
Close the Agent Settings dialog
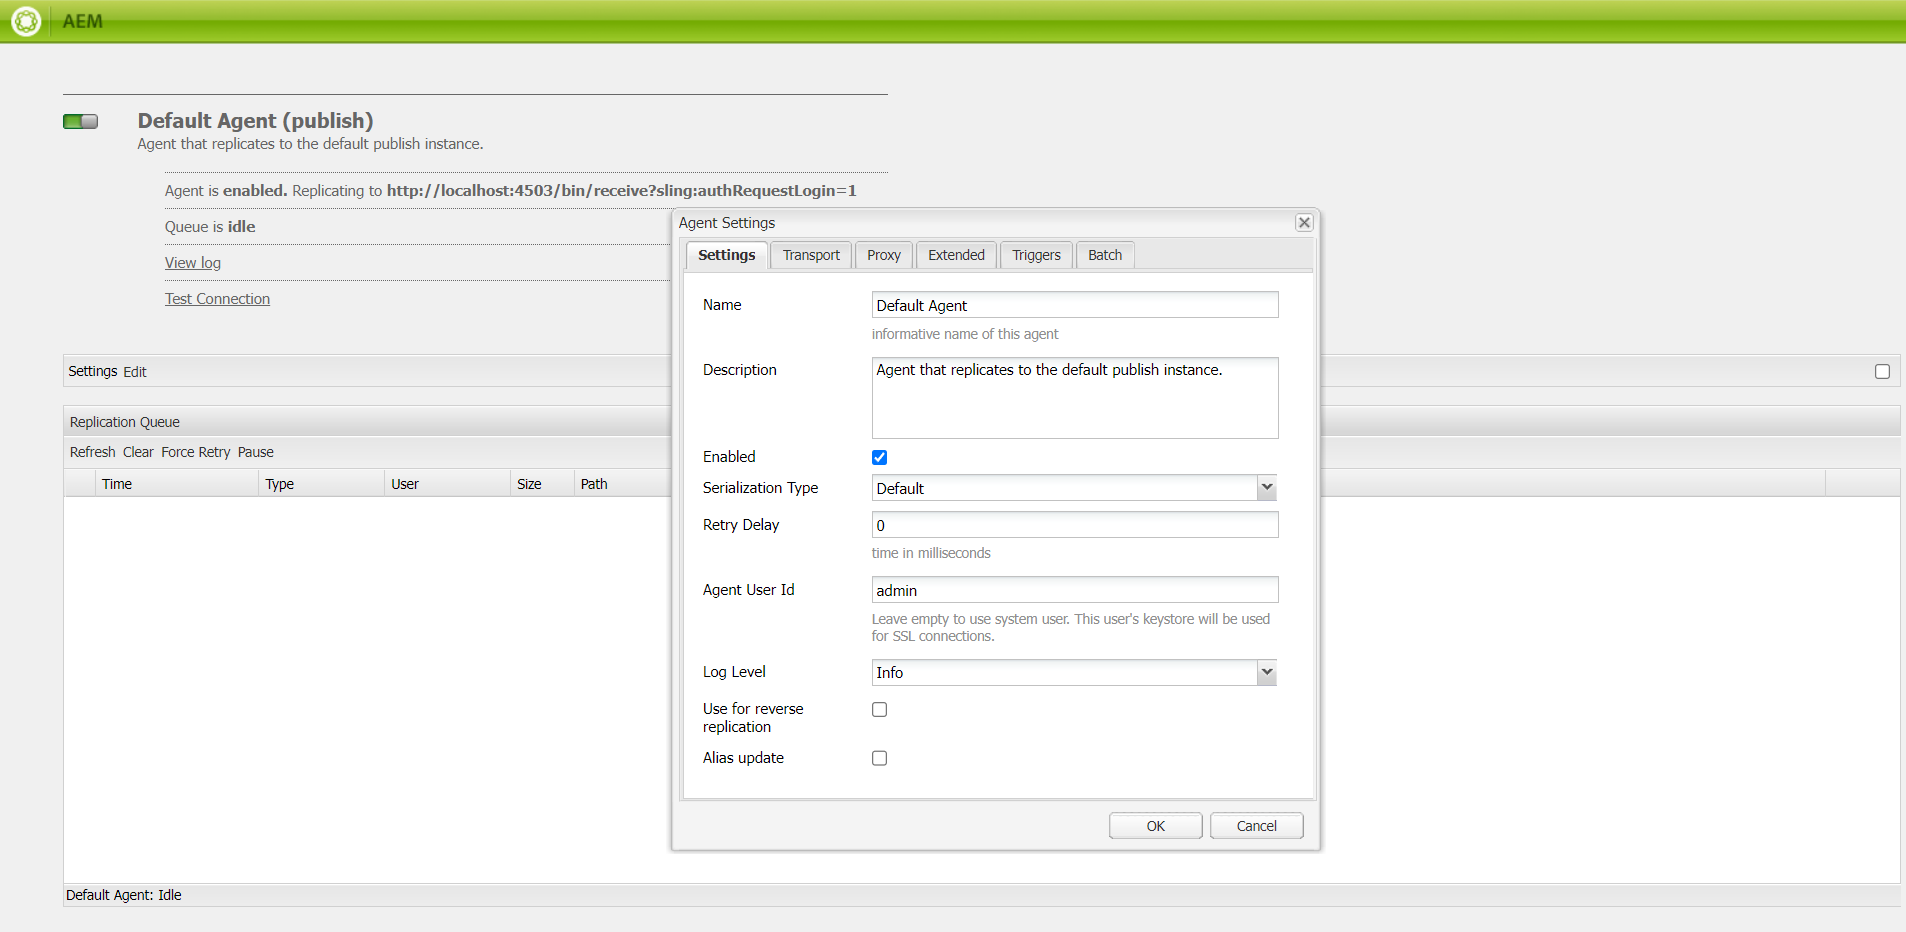pyautogui.click(x=1303, y=223)
